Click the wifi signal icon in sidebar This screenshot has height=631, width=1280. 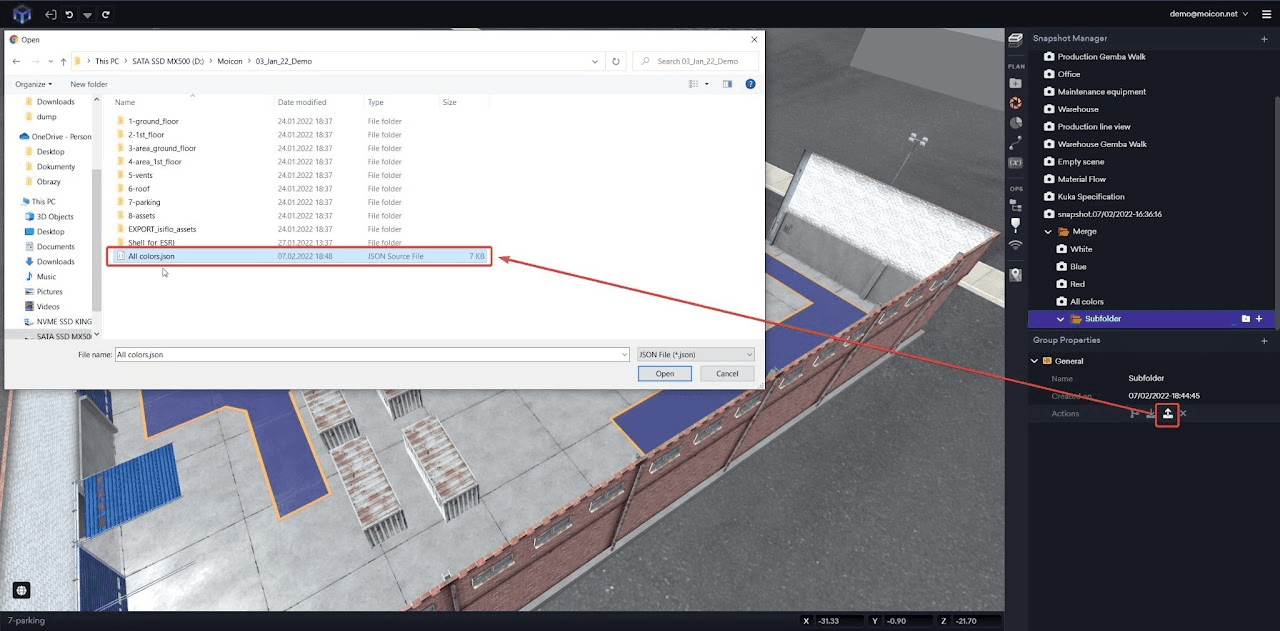click(x=1015, y=245)
